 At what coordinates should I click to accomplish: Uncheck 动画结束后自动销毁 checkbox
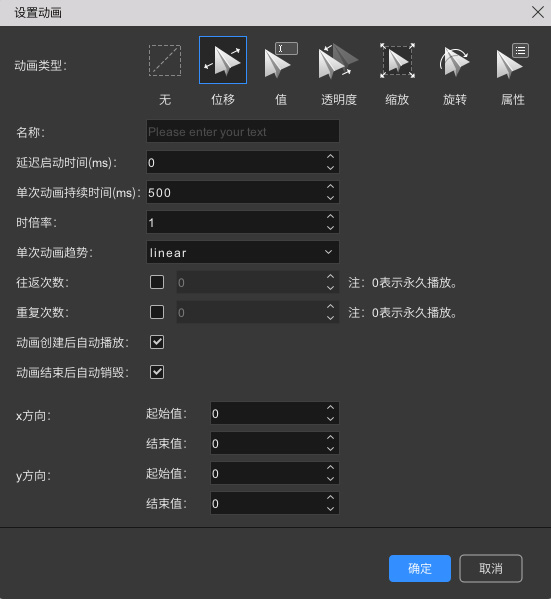click(x=157, y=372)
